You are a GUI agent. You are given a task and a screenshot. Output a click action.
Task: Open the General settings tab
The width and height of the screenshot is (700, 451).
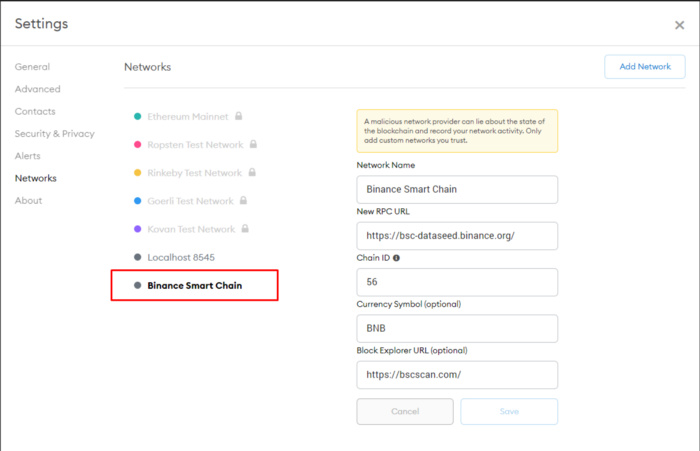pyautogui.click(x=32, y=67)
